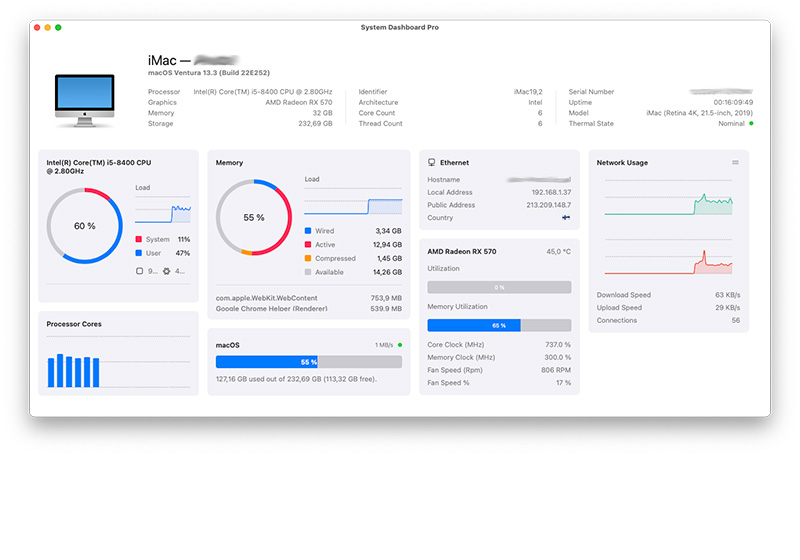This screenshot has height=560, width=800.
Task: Click the Upload Speed value 29 KB/s
Action: tap(728, 308)
